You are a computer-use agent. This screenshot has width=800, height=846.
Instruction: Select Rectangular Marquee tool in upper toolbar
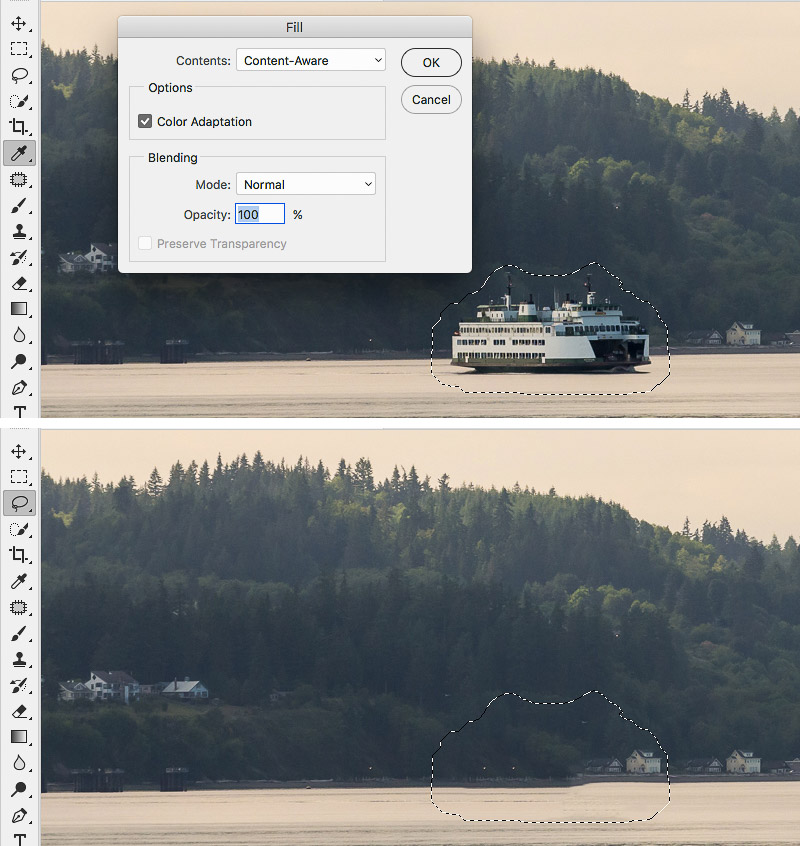19,49
